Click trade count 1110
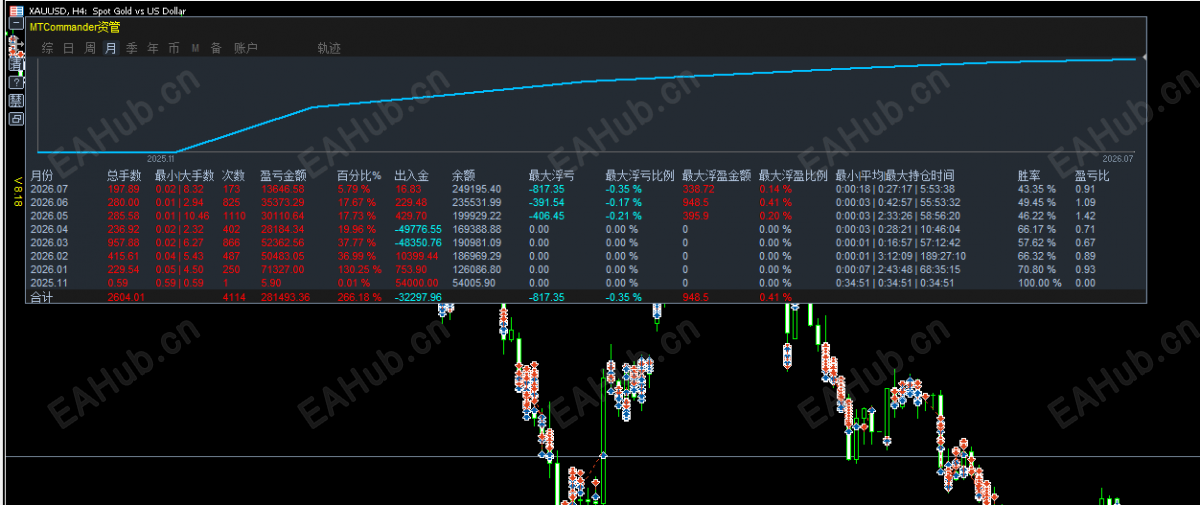This screenshot has width=1200, height=505. click(233, 215)
